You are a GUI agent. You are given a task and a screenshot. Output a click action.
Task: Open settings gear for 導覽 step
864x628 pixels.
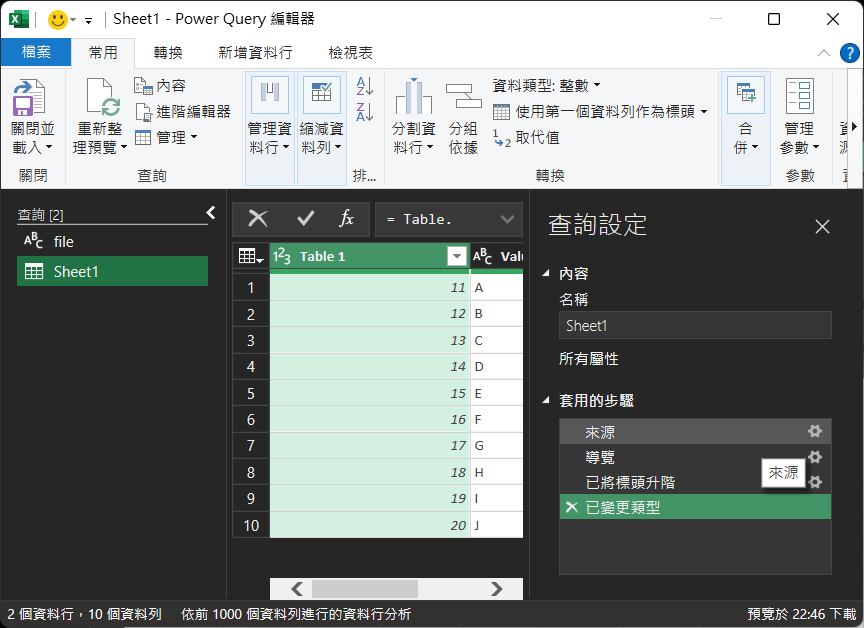click(x=815, y=457)
